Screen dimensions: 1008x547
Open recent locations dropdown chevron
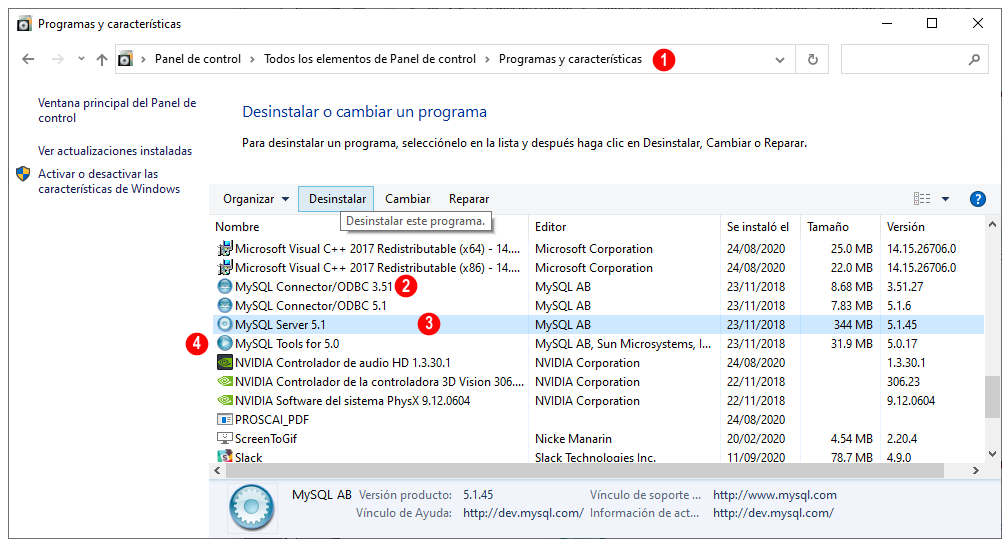[x=81, y=59]
